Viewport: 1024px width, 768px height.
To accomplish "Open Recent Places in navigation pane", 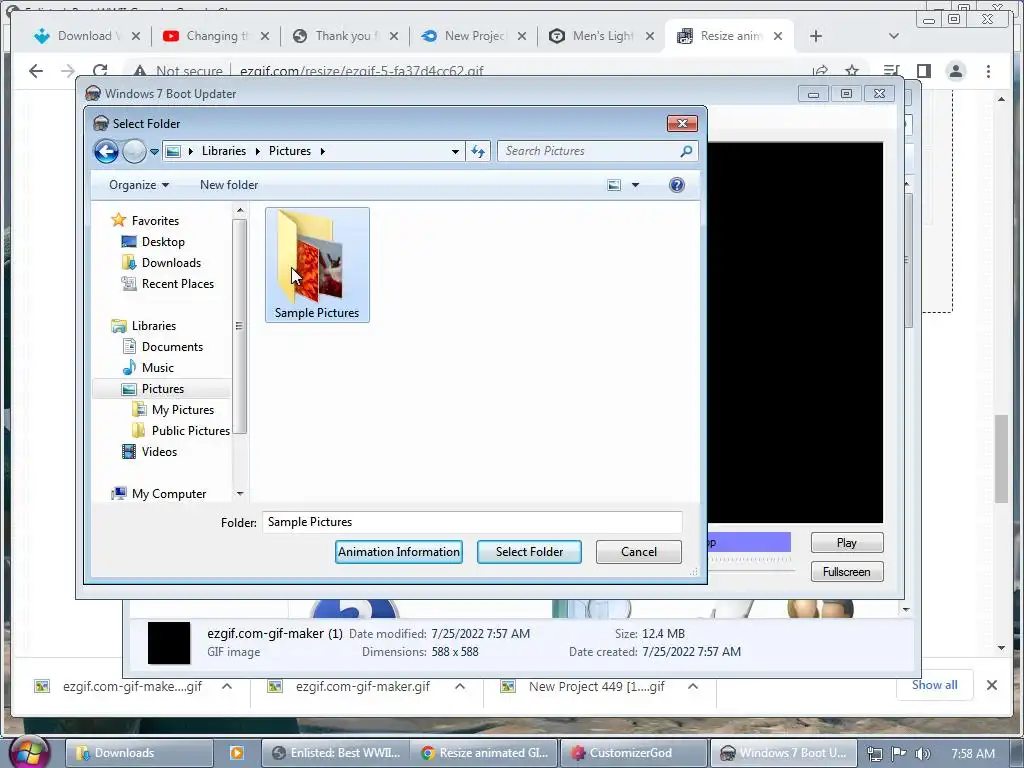I will click(168, 283).
